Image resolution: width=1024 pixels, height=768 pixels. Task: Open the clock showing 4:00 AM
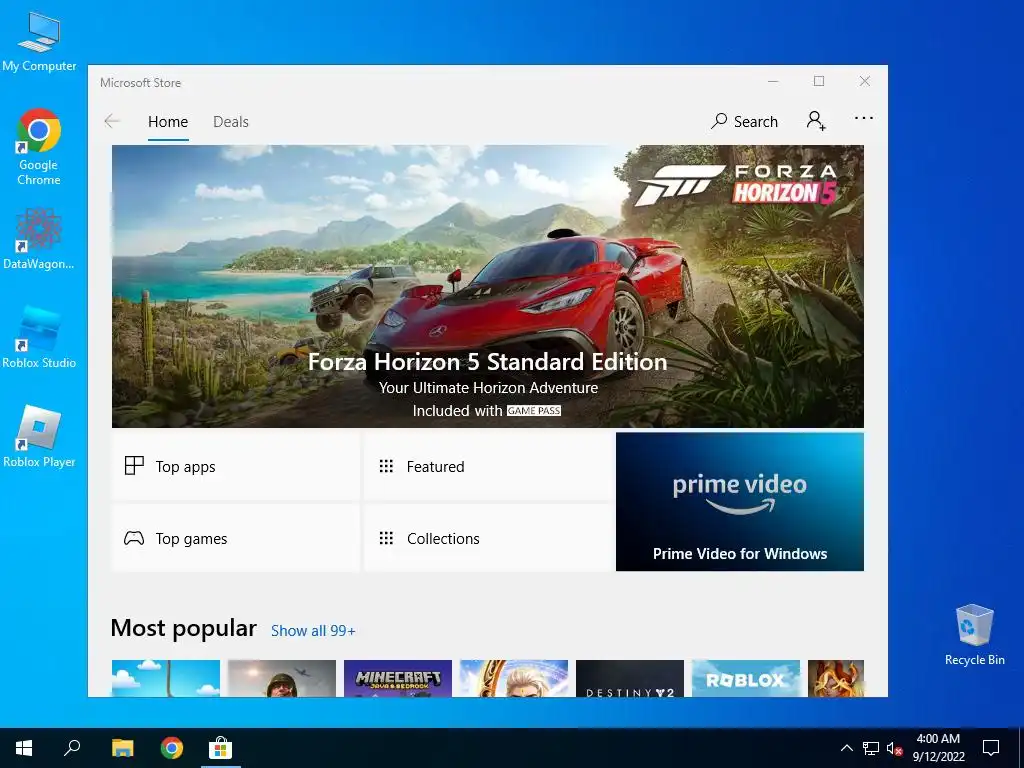click(x=938, y=748)
